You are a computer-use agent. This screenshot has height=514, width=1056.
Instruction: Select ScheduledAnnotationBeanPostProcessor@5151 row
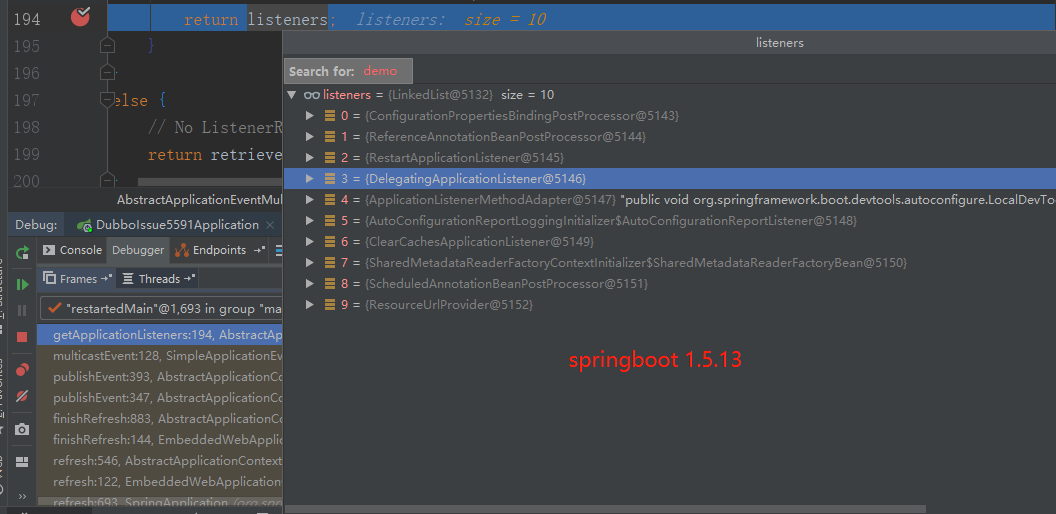point(669,284)
